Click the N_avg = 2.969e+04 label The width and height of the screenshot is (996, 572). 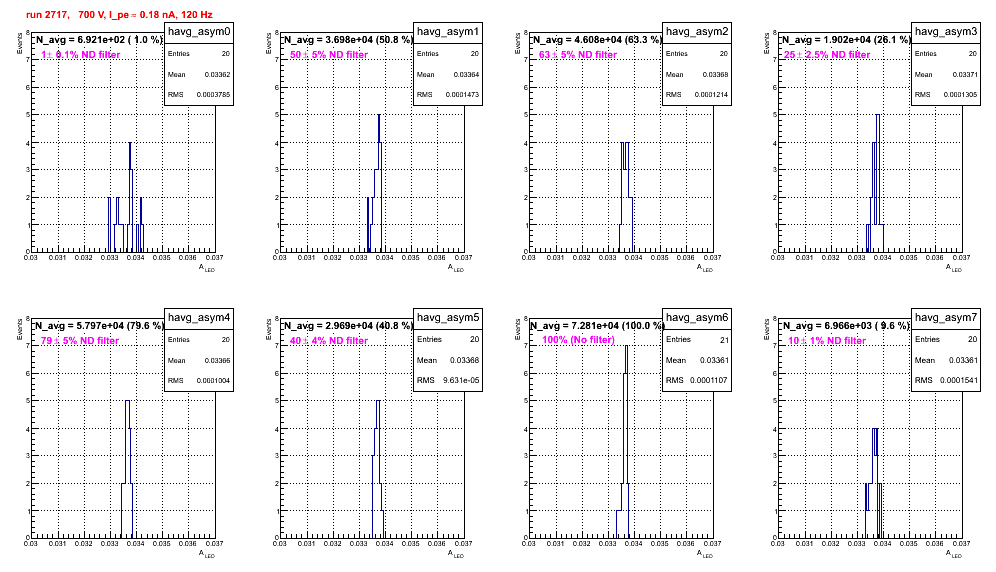pos(348,326)
